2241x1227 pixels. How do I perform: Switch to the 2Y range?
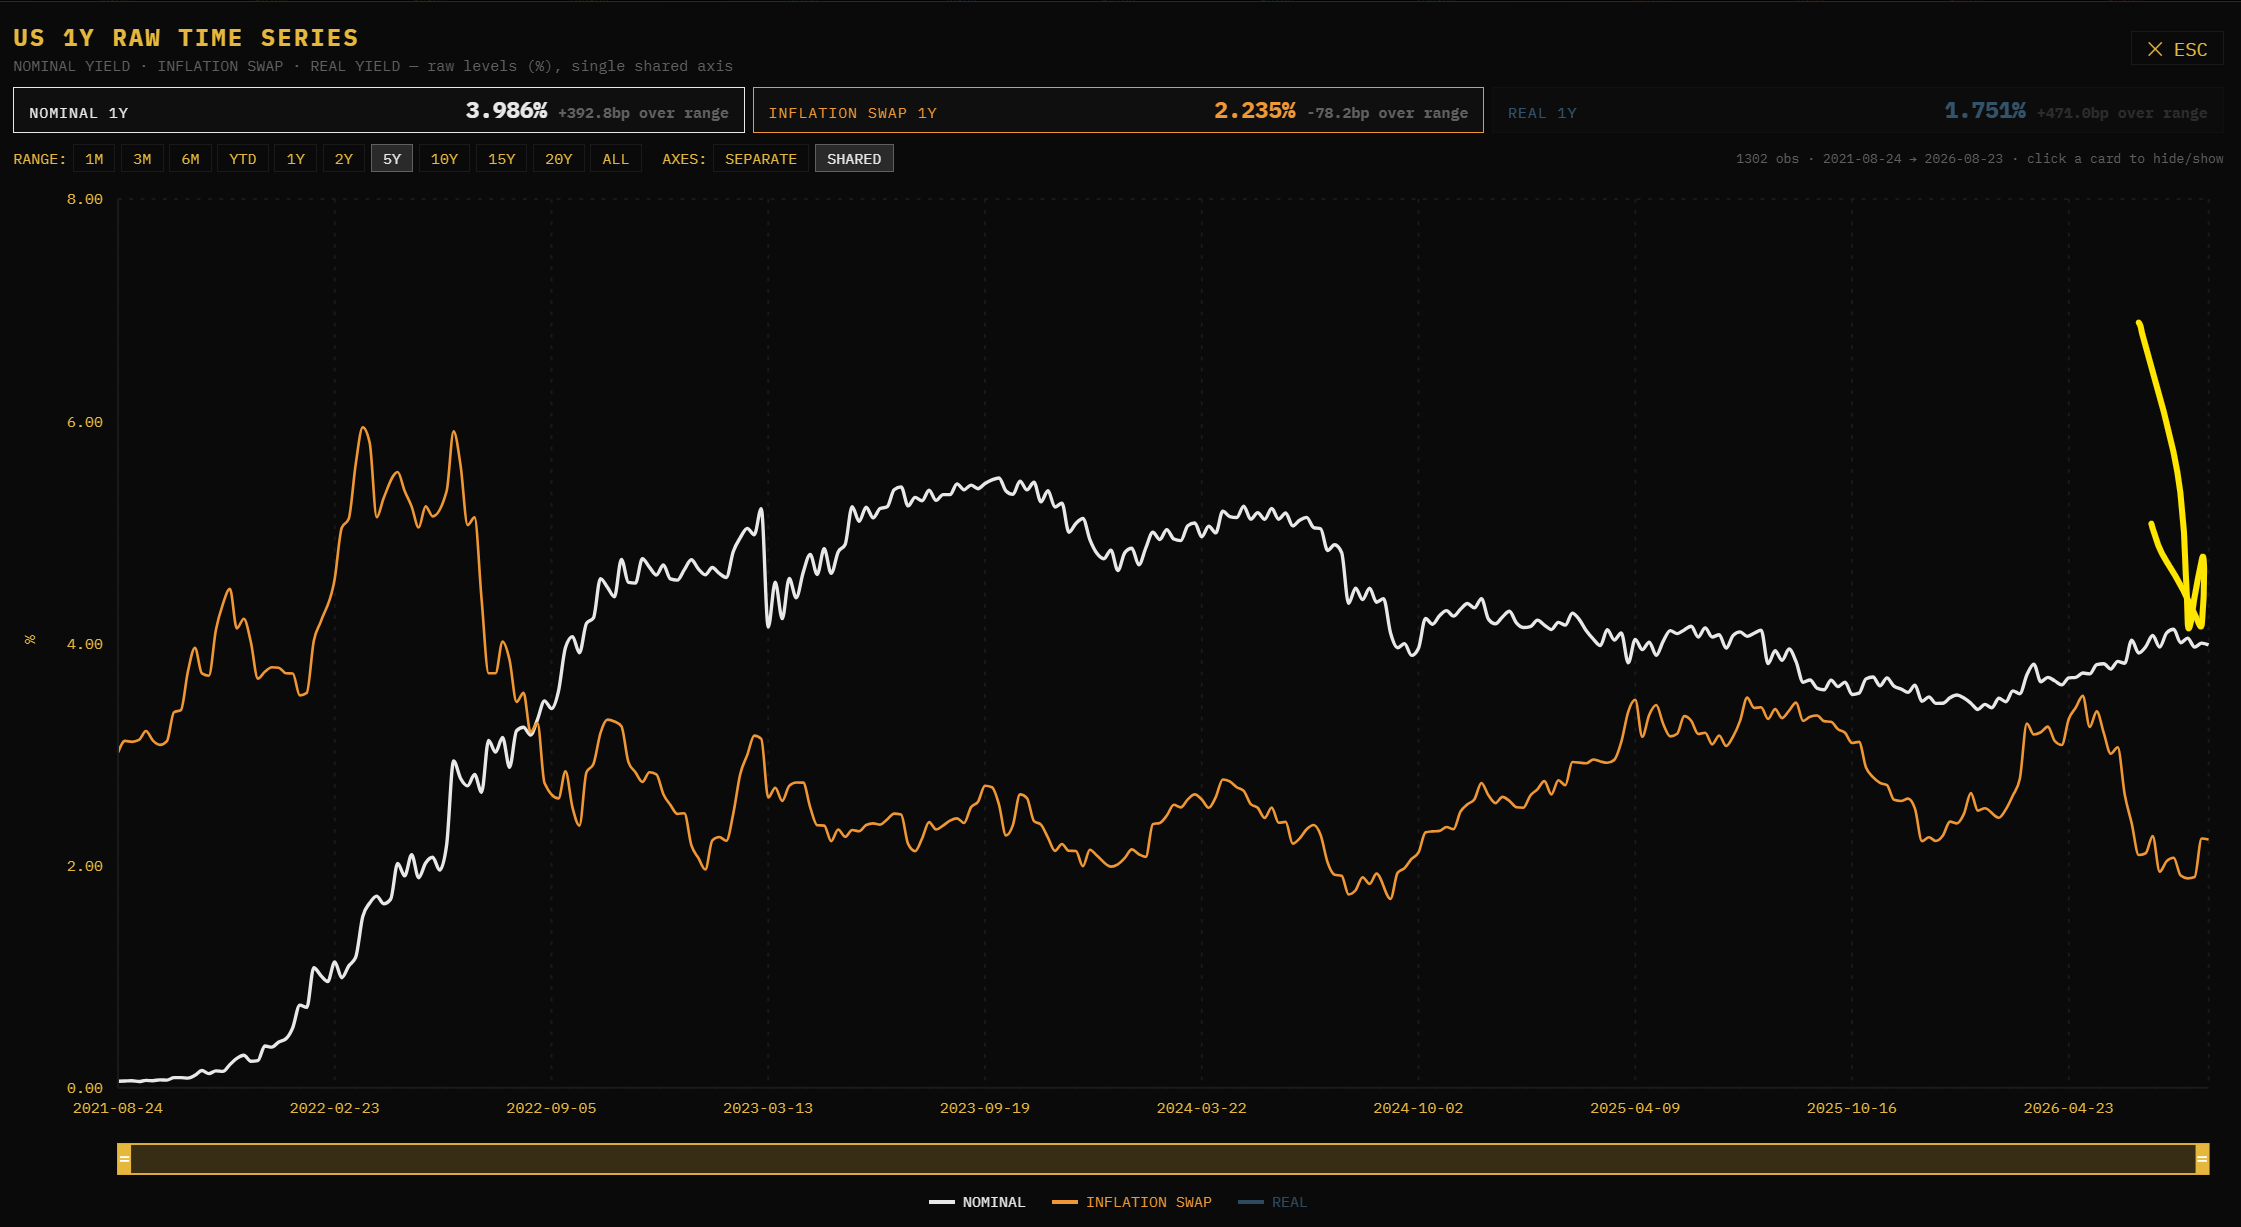click(x=344, y=159)
